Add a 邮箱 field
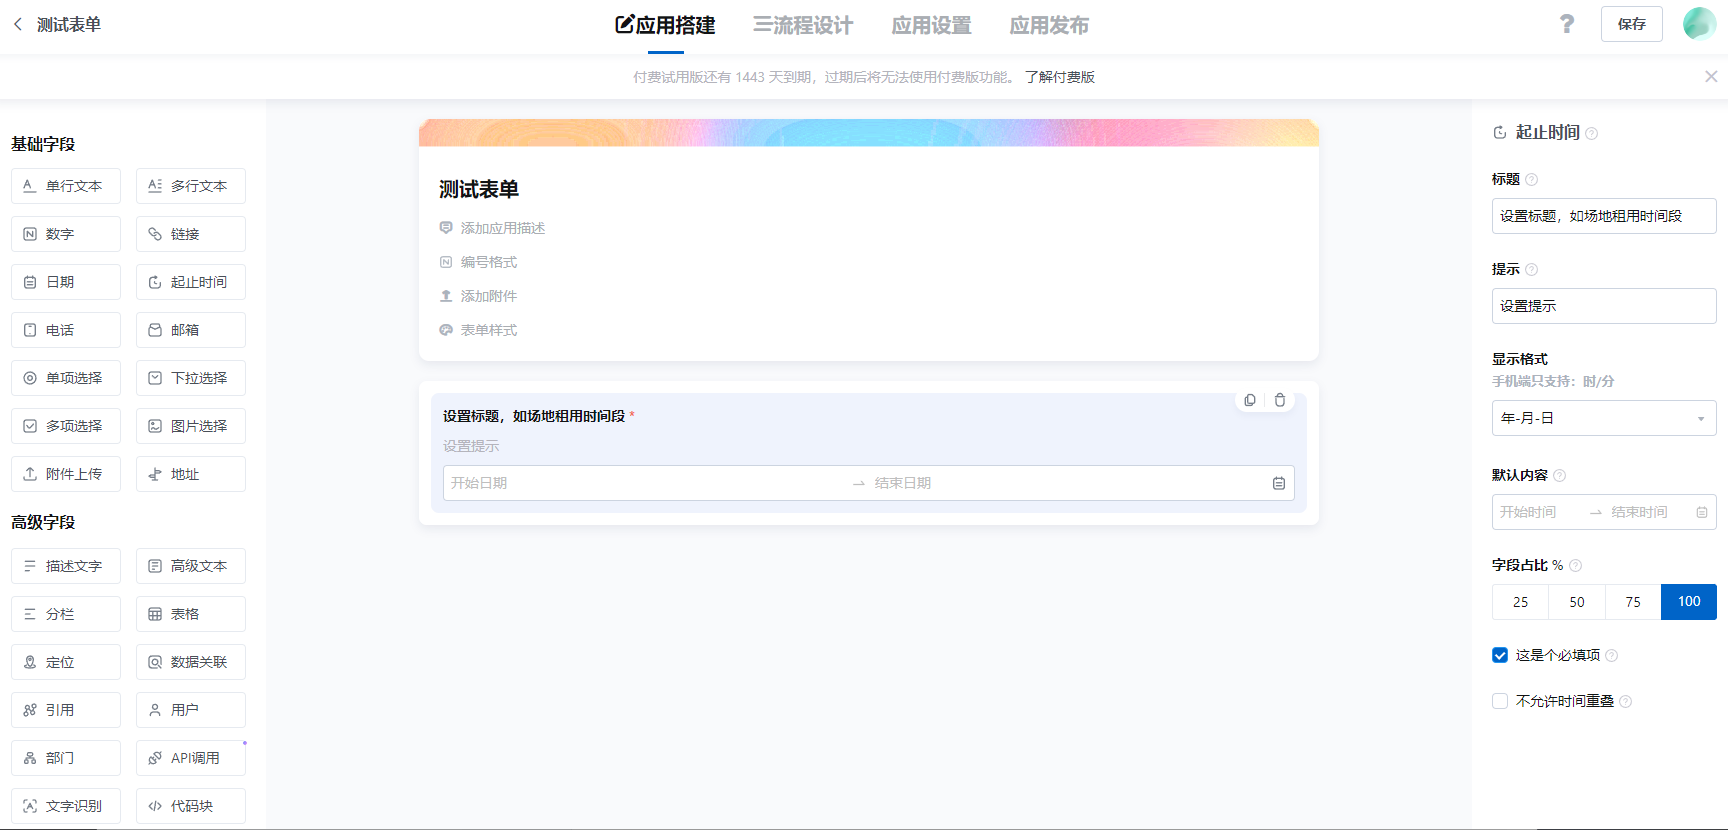The image size is (1728, 830). (191, 330)
